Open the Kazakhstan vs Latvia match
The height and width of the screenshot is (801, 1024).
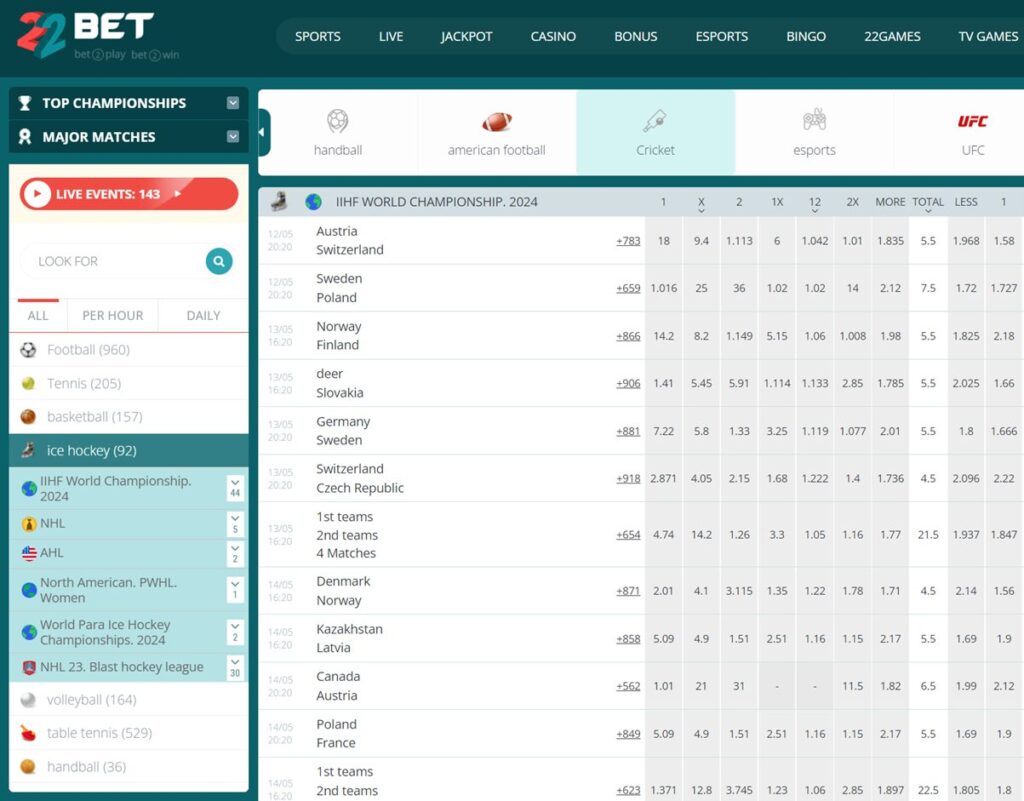(349, 638)
